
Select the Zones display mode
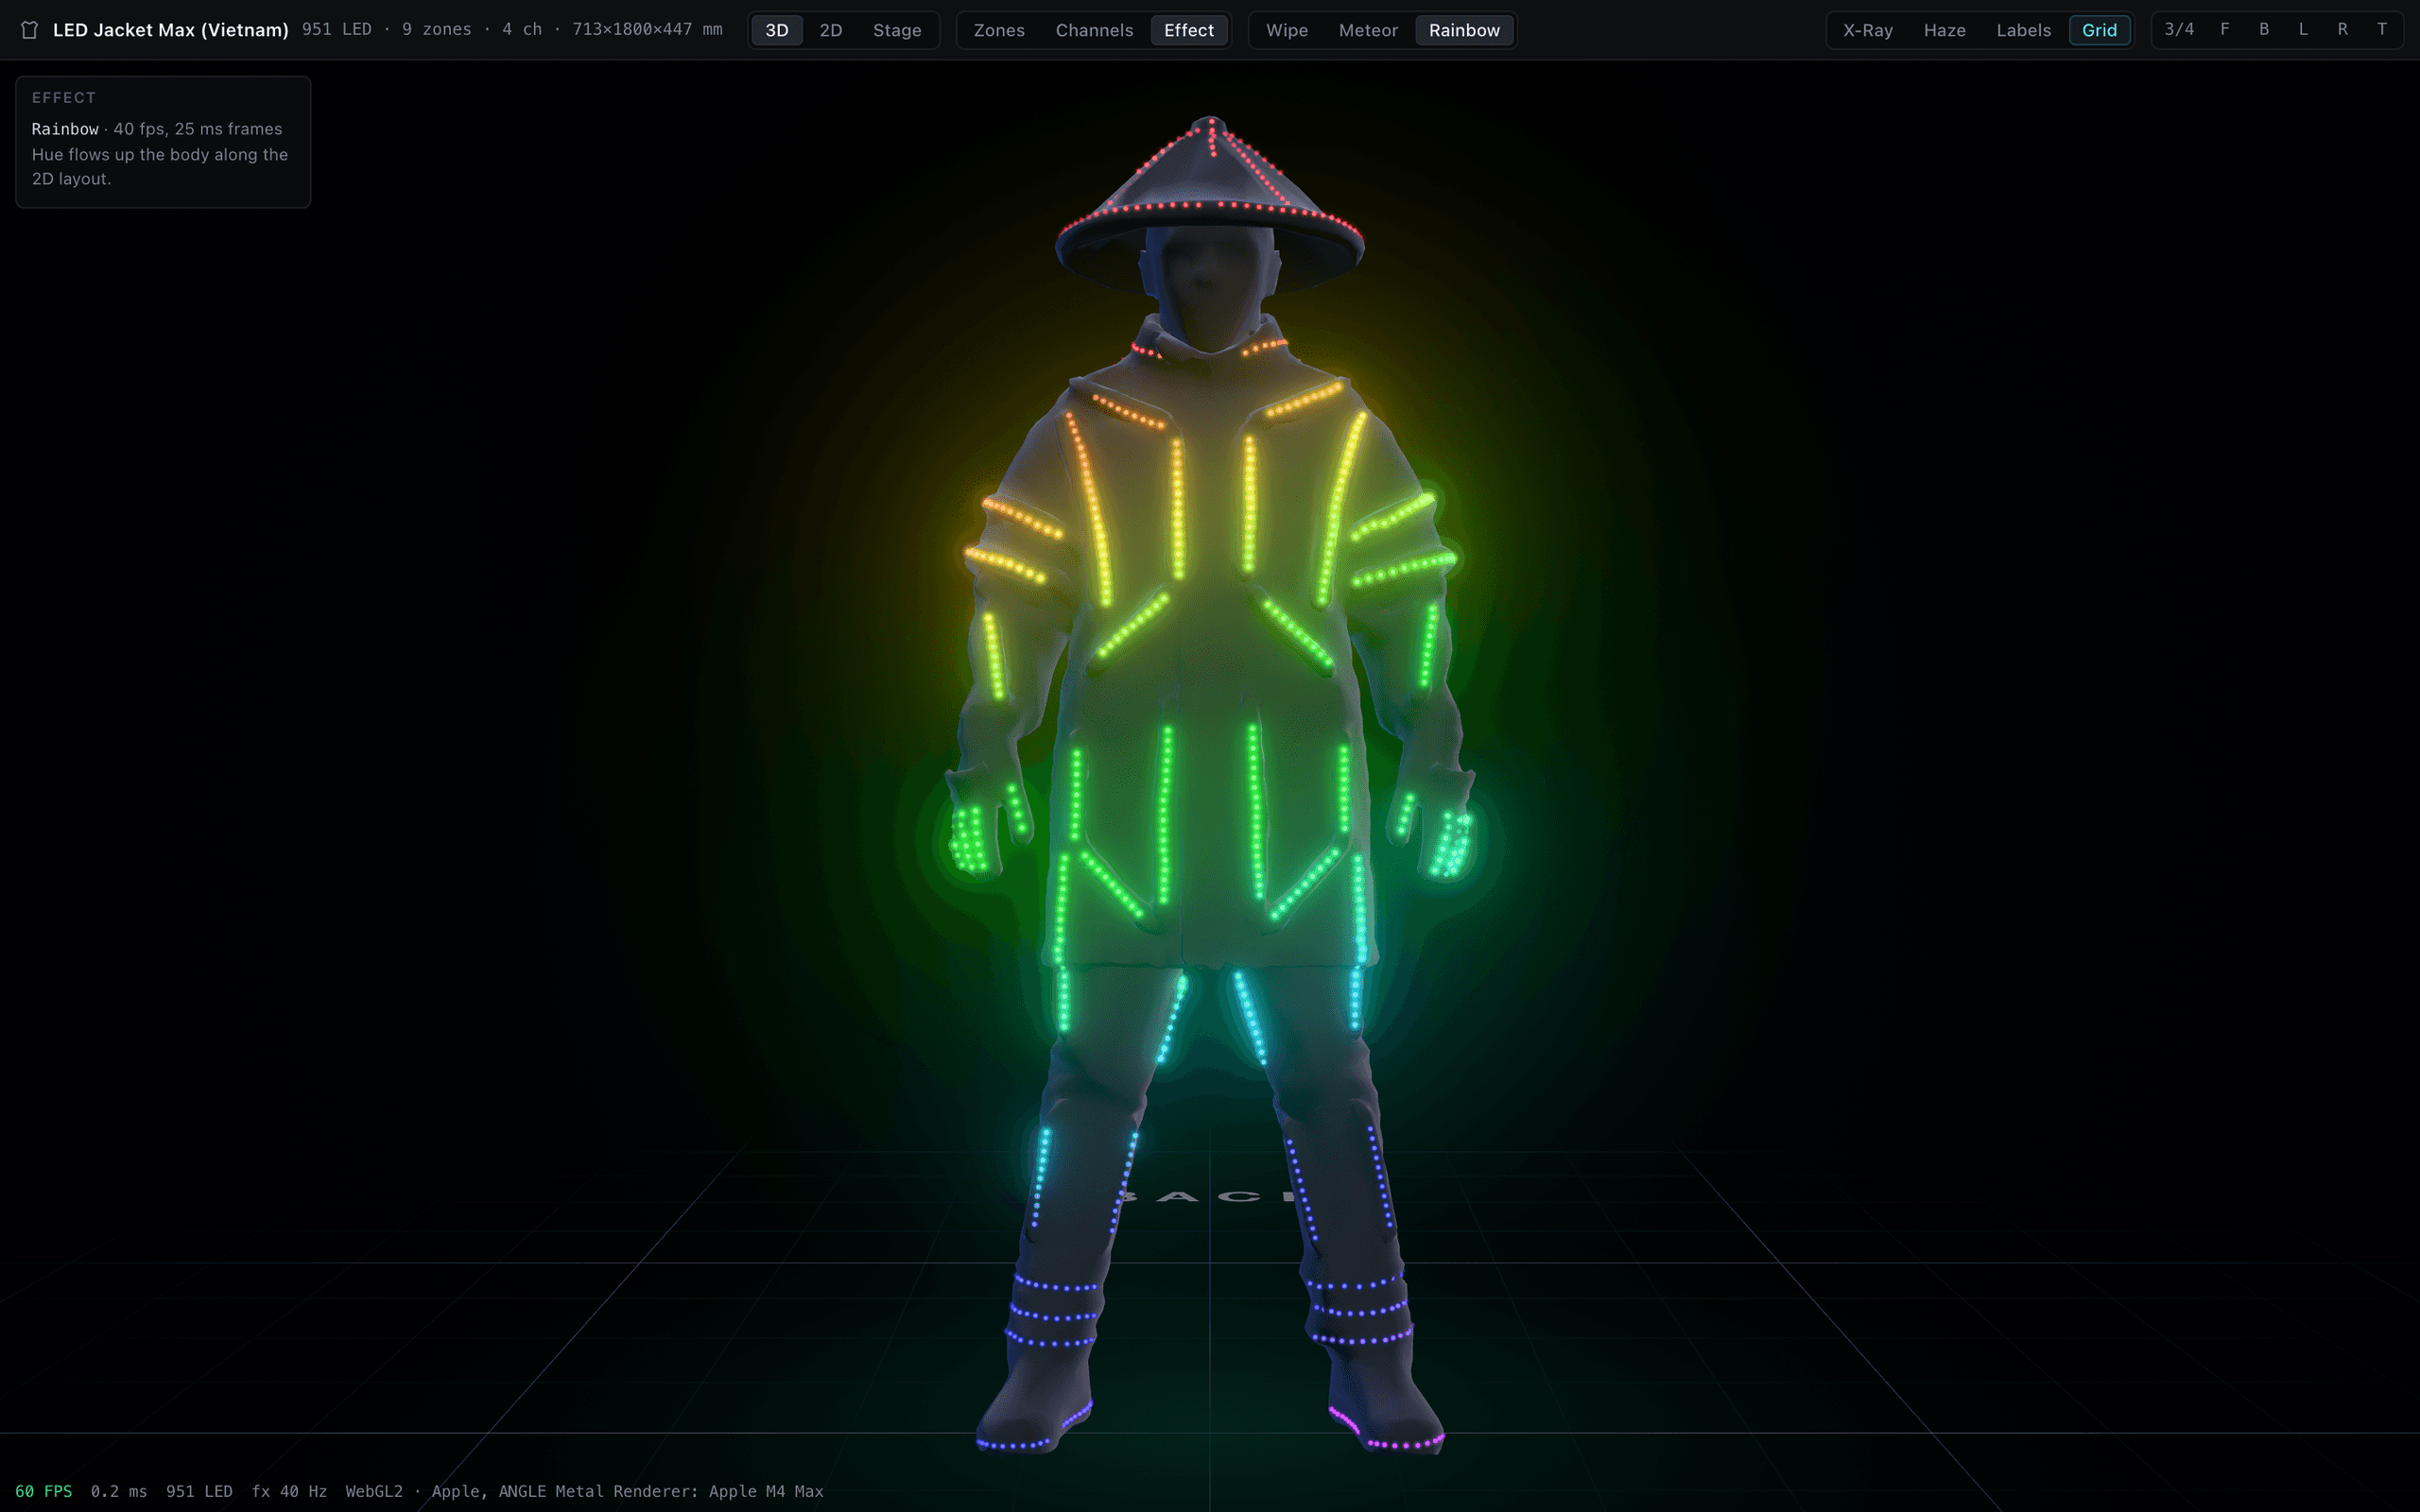pos(999,30)
